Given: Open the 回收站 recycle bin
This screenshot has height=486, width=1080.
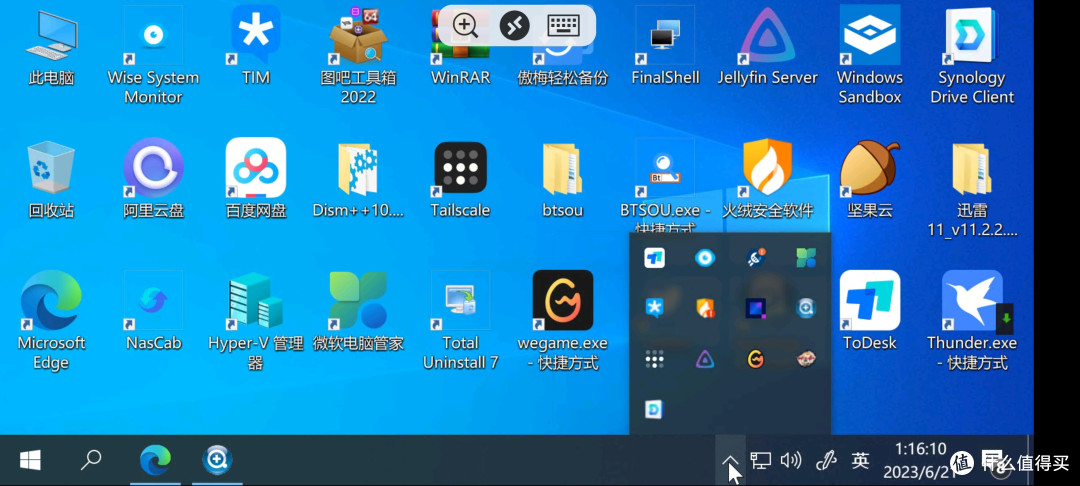Looking at the screenshot, I should coord(51,179).
